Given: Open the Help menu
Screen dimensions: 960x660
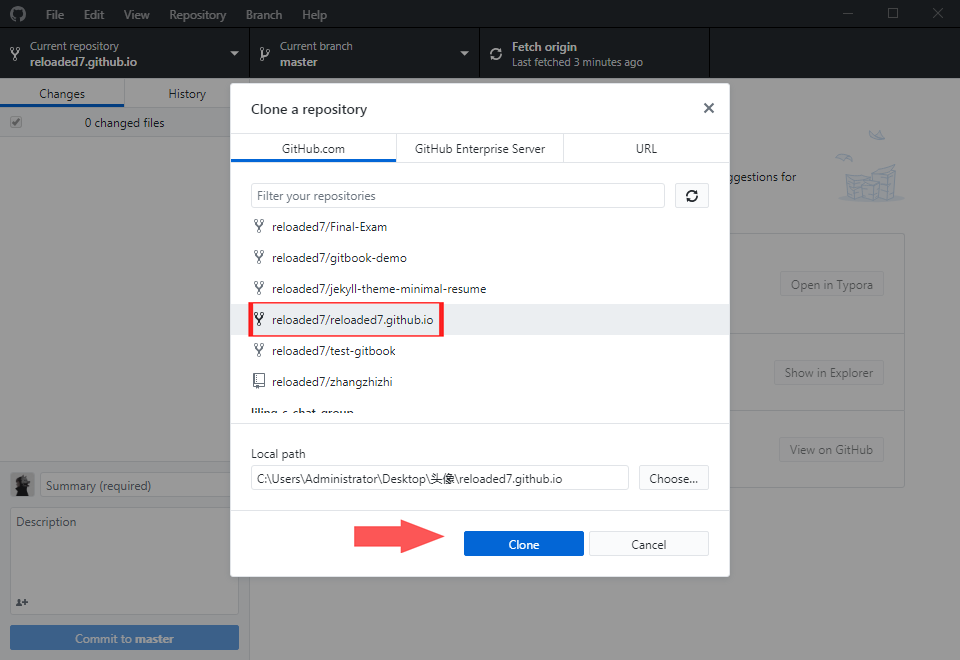Looking at the screenshot, I should [314, 15].
